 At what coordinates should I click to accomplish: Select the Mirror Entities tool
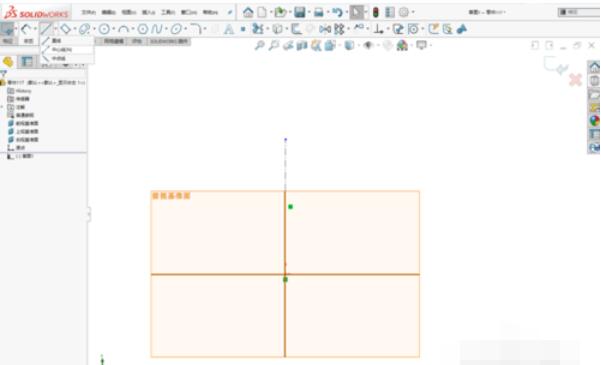pyautogui.click(x=325, y=29)
